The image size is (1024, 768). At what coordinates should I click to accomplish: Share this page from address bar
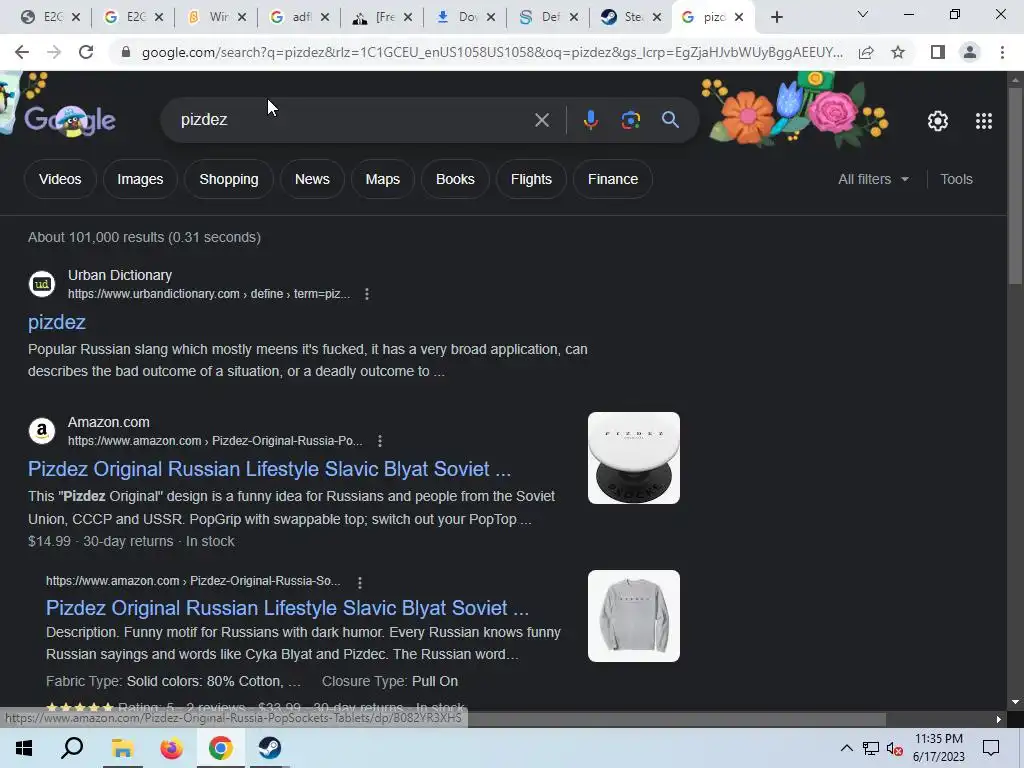(x=866, y=52)
